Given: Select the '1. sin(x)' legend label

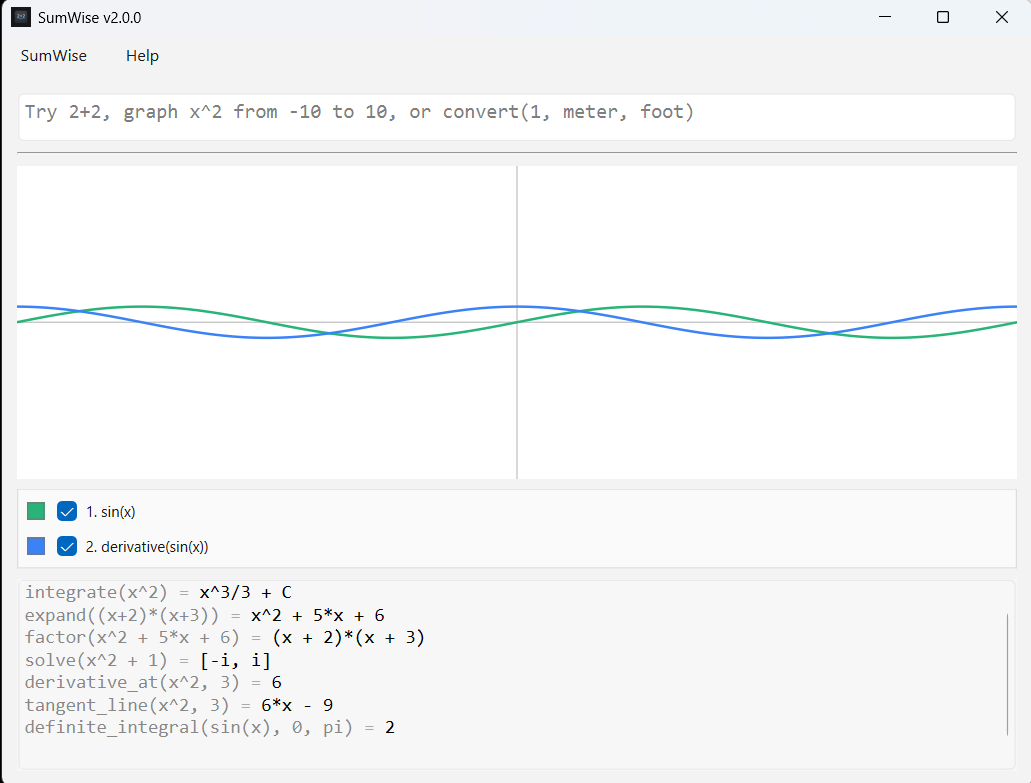Looking at the screenshot, I should pyautogui.click(x=110, y=511).
